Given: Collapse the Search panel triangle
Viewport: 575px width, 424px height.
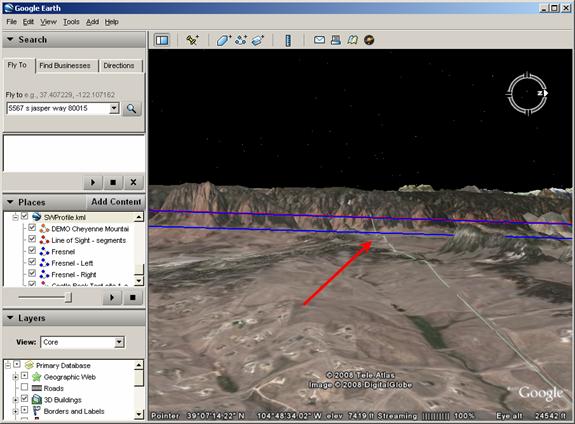Looking at the screenshot, I should [10, 39].
